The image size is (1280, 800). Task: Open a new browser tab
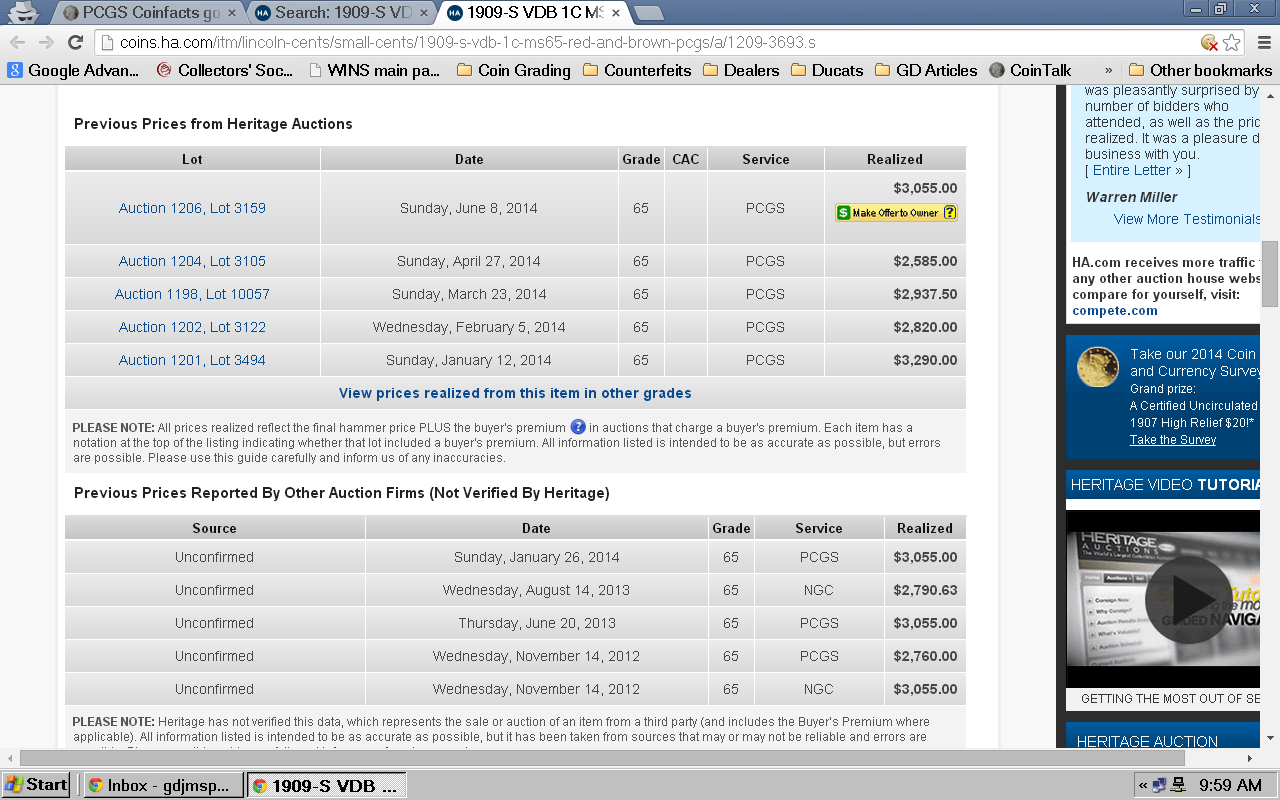pos(649,13)
